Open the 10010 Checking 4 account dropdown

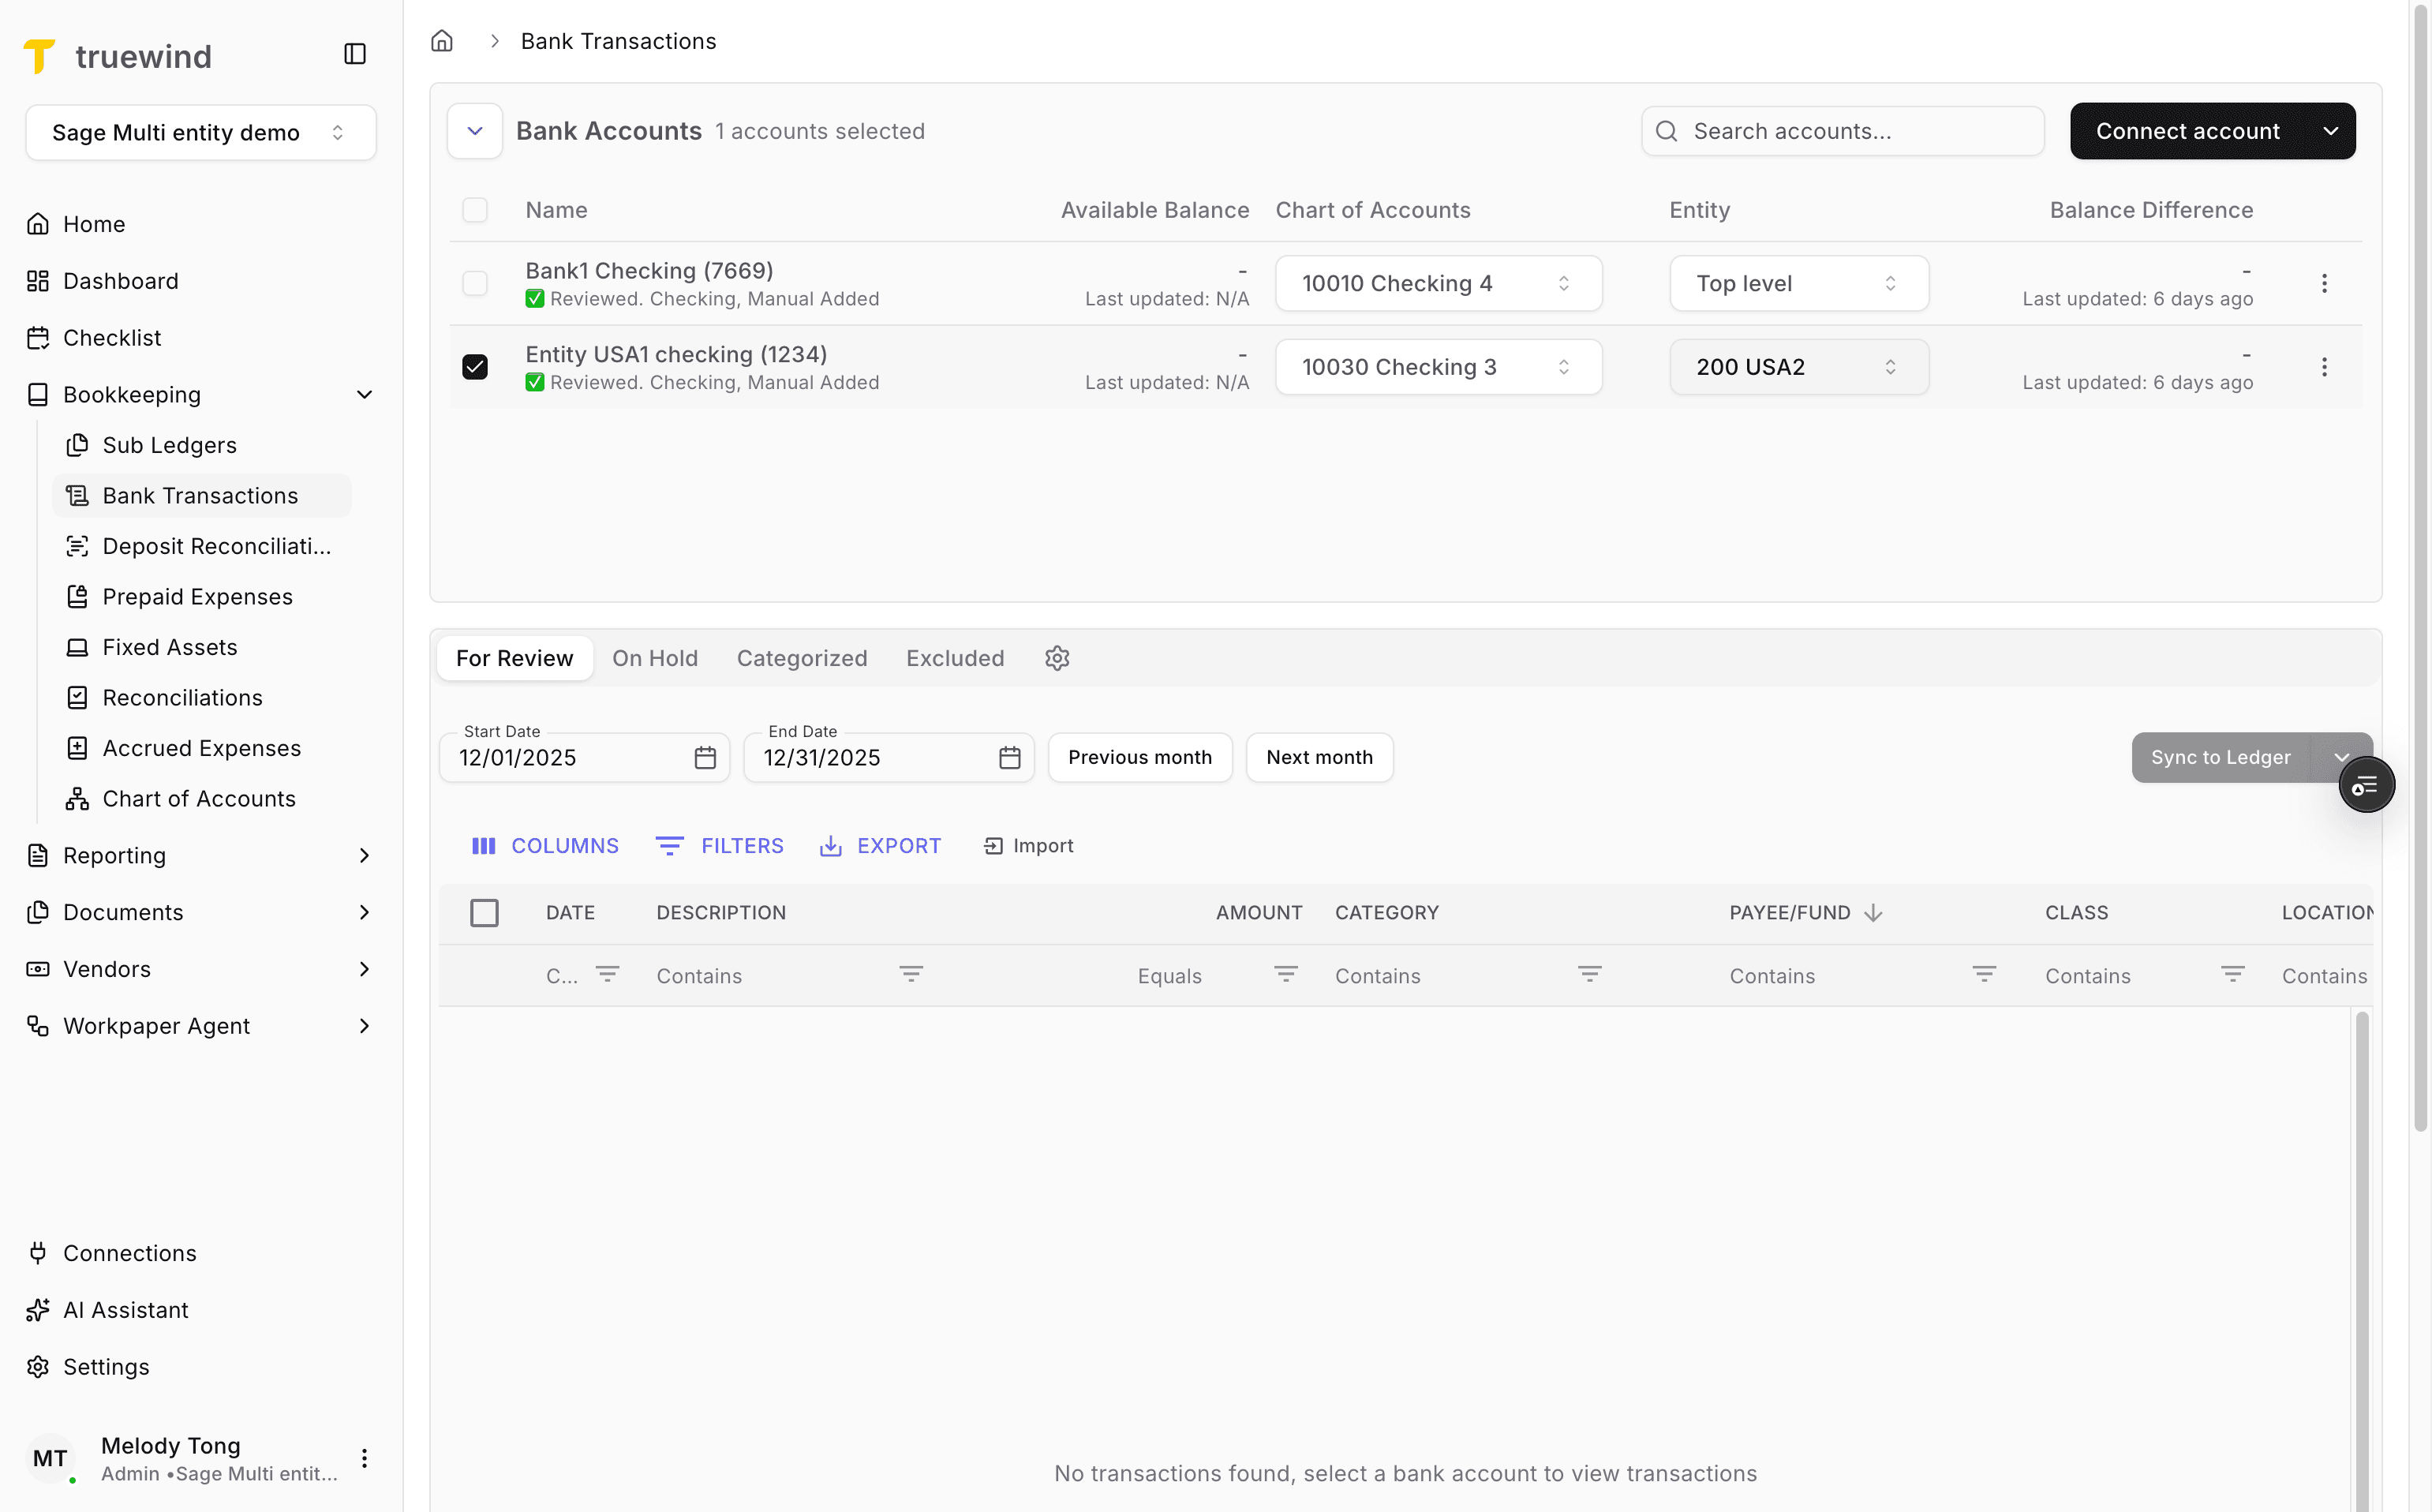pyautogui.click(x=1438, y=283)
